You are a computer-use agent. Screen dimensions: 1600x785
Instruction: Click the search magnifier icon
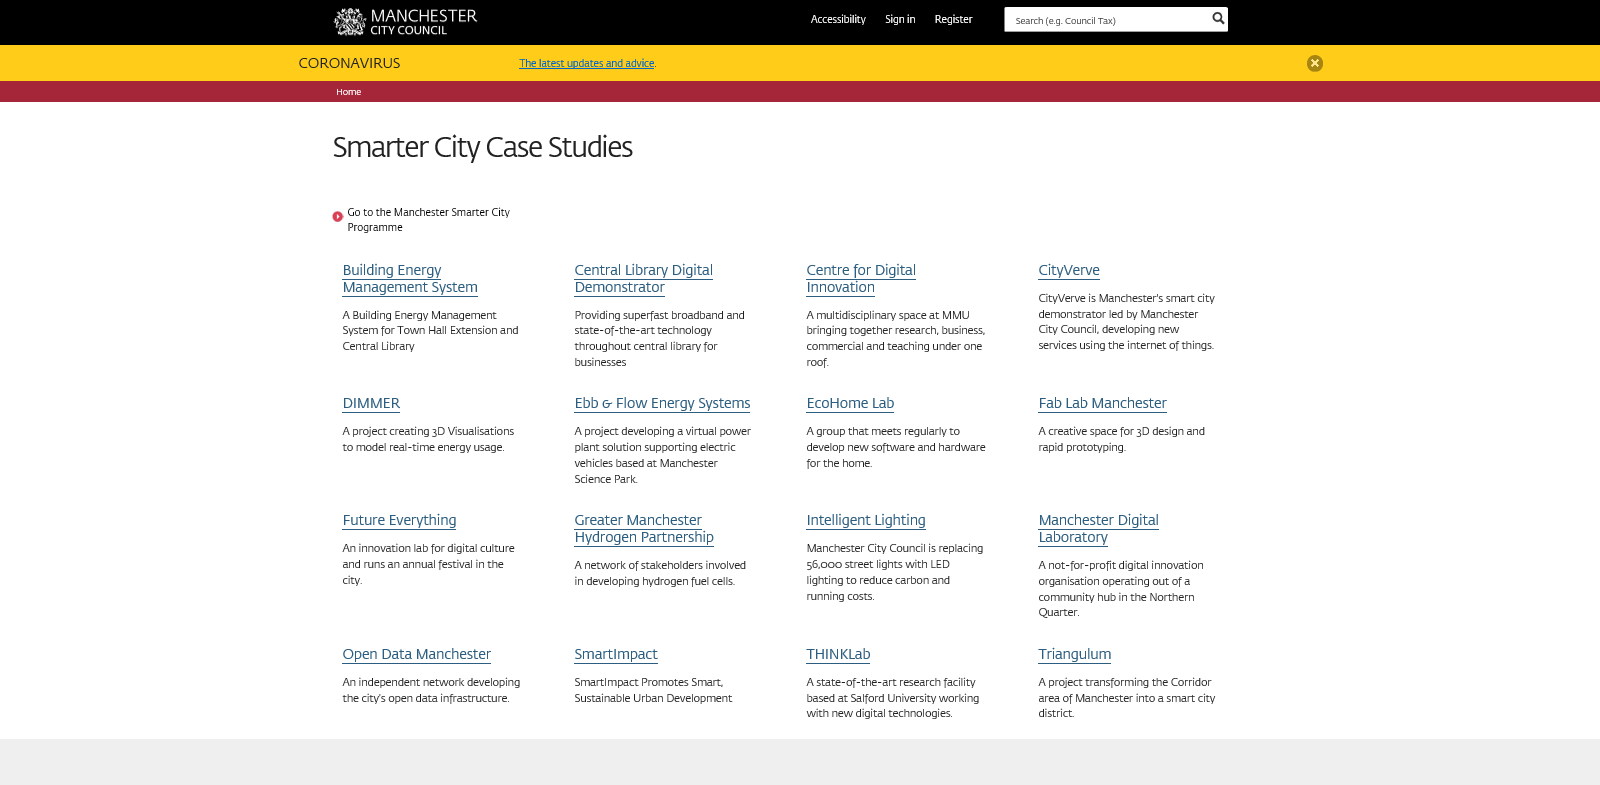click(1217, 19)
